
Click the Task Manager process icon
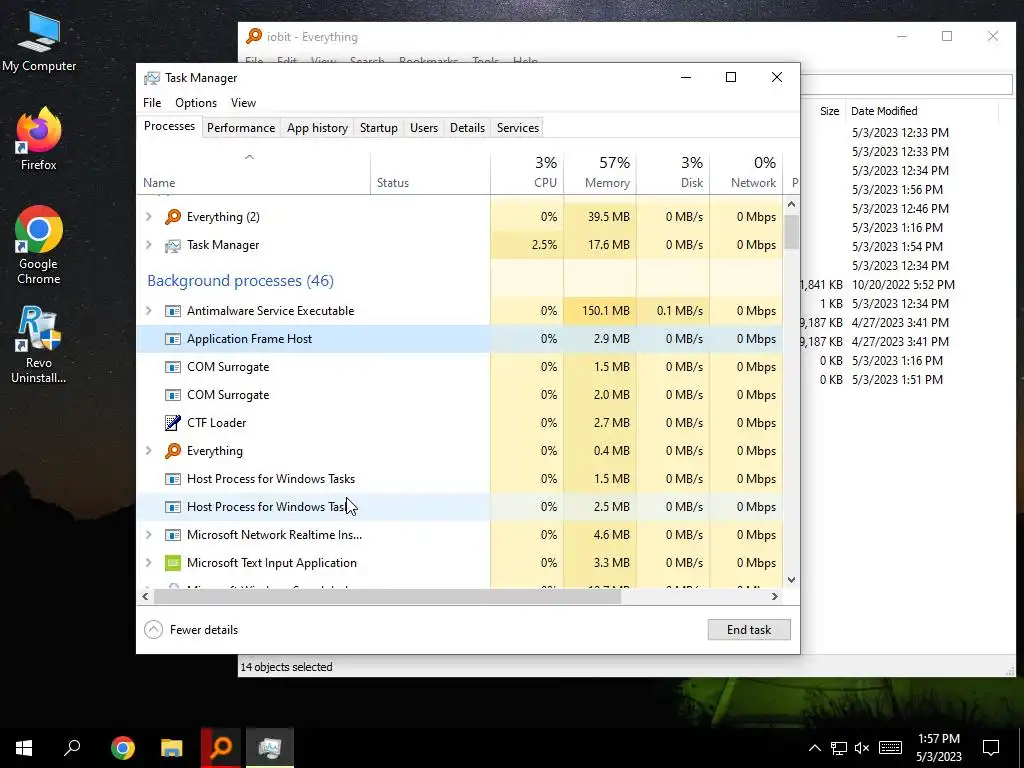coord(172,246)
